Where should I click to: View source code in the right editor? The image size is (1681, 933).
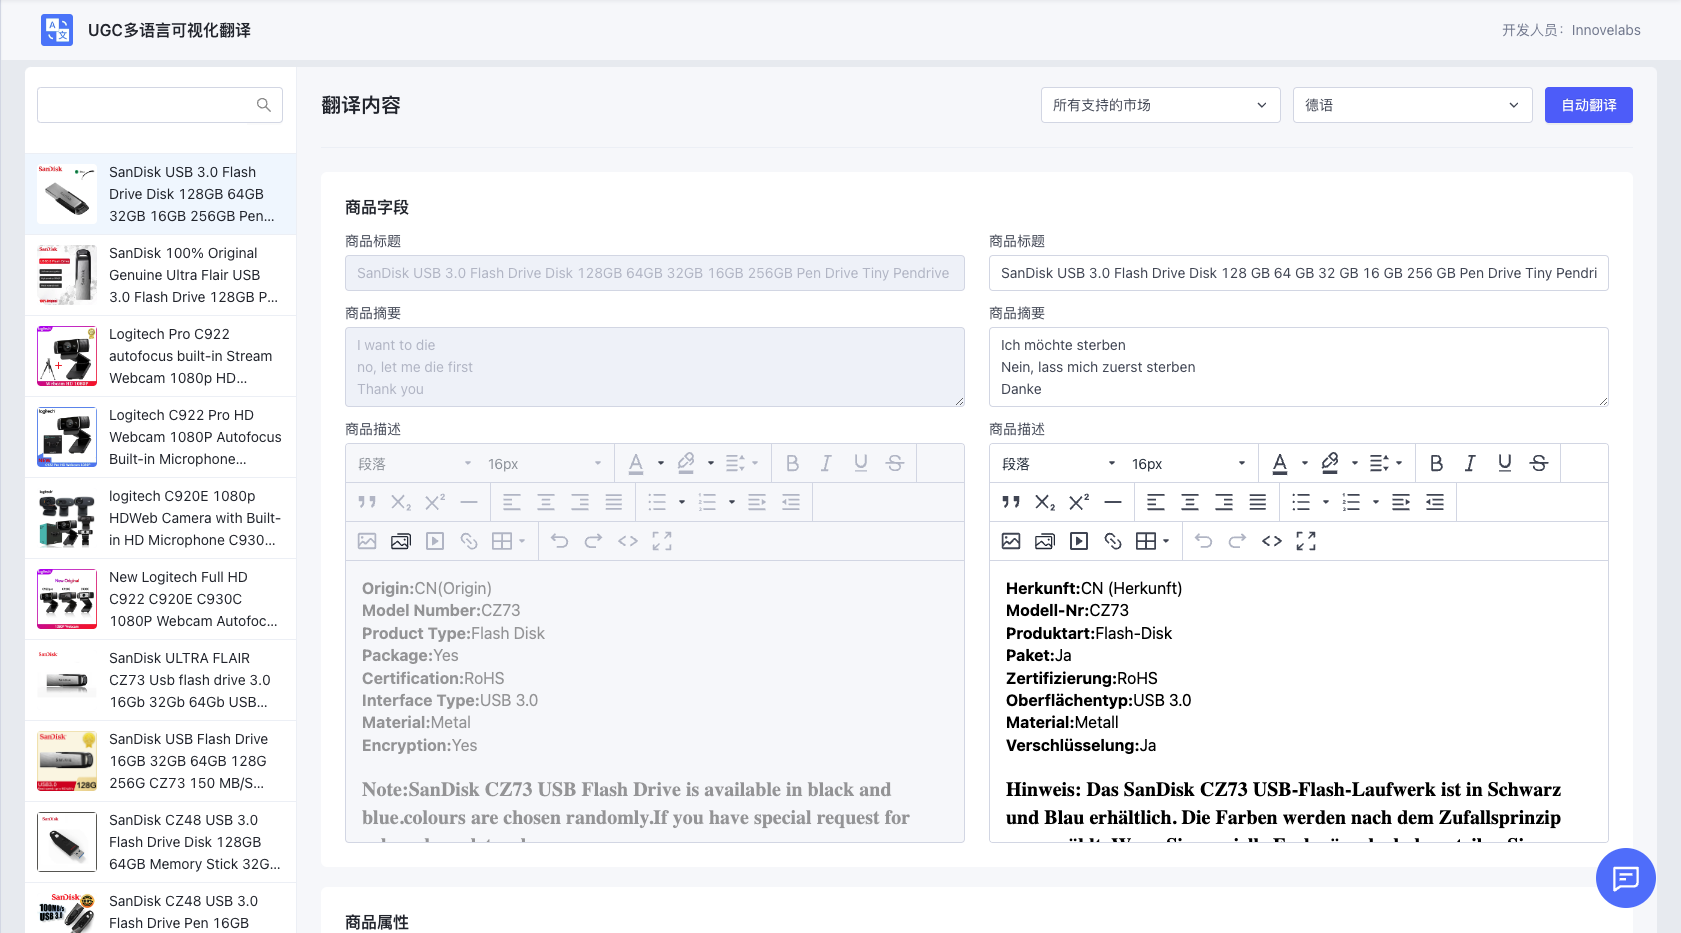[x=1272, y=541]
